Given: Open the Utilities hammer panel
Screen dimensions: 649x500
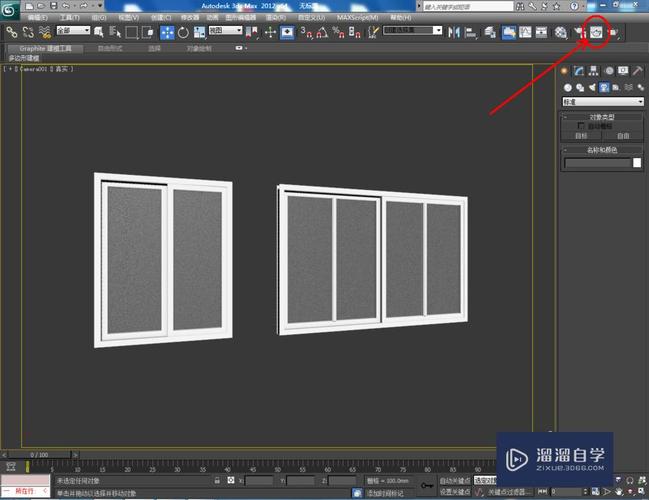Looking at the screenshot, I should coord(637,71).
